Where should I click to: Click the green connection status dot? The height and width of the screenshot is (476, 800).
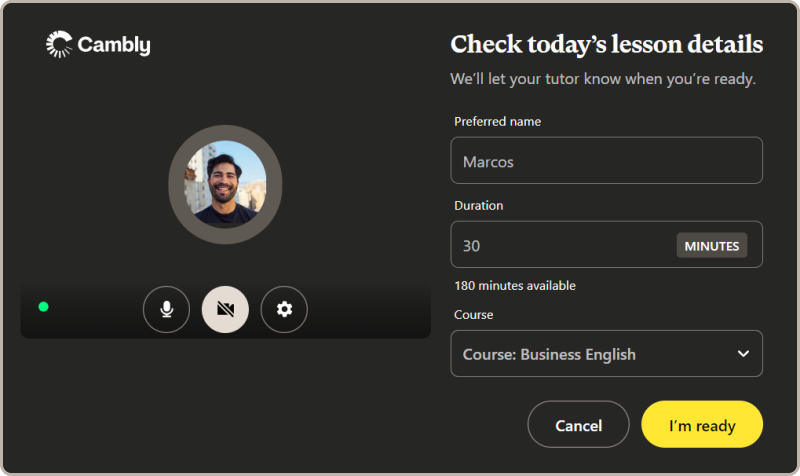click(x=43, y=306)
